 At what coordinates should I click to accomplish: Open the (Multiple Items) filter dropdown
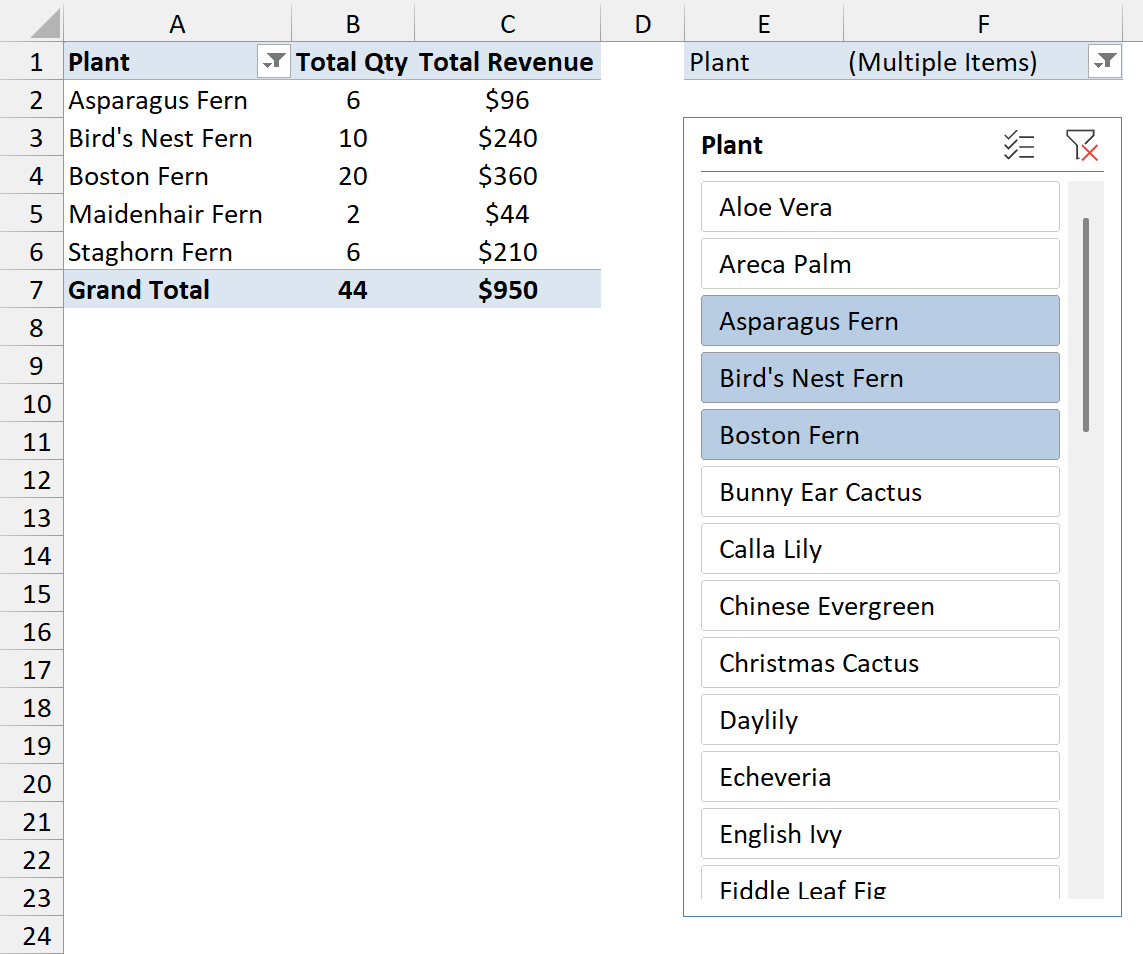click(1105, 61)
